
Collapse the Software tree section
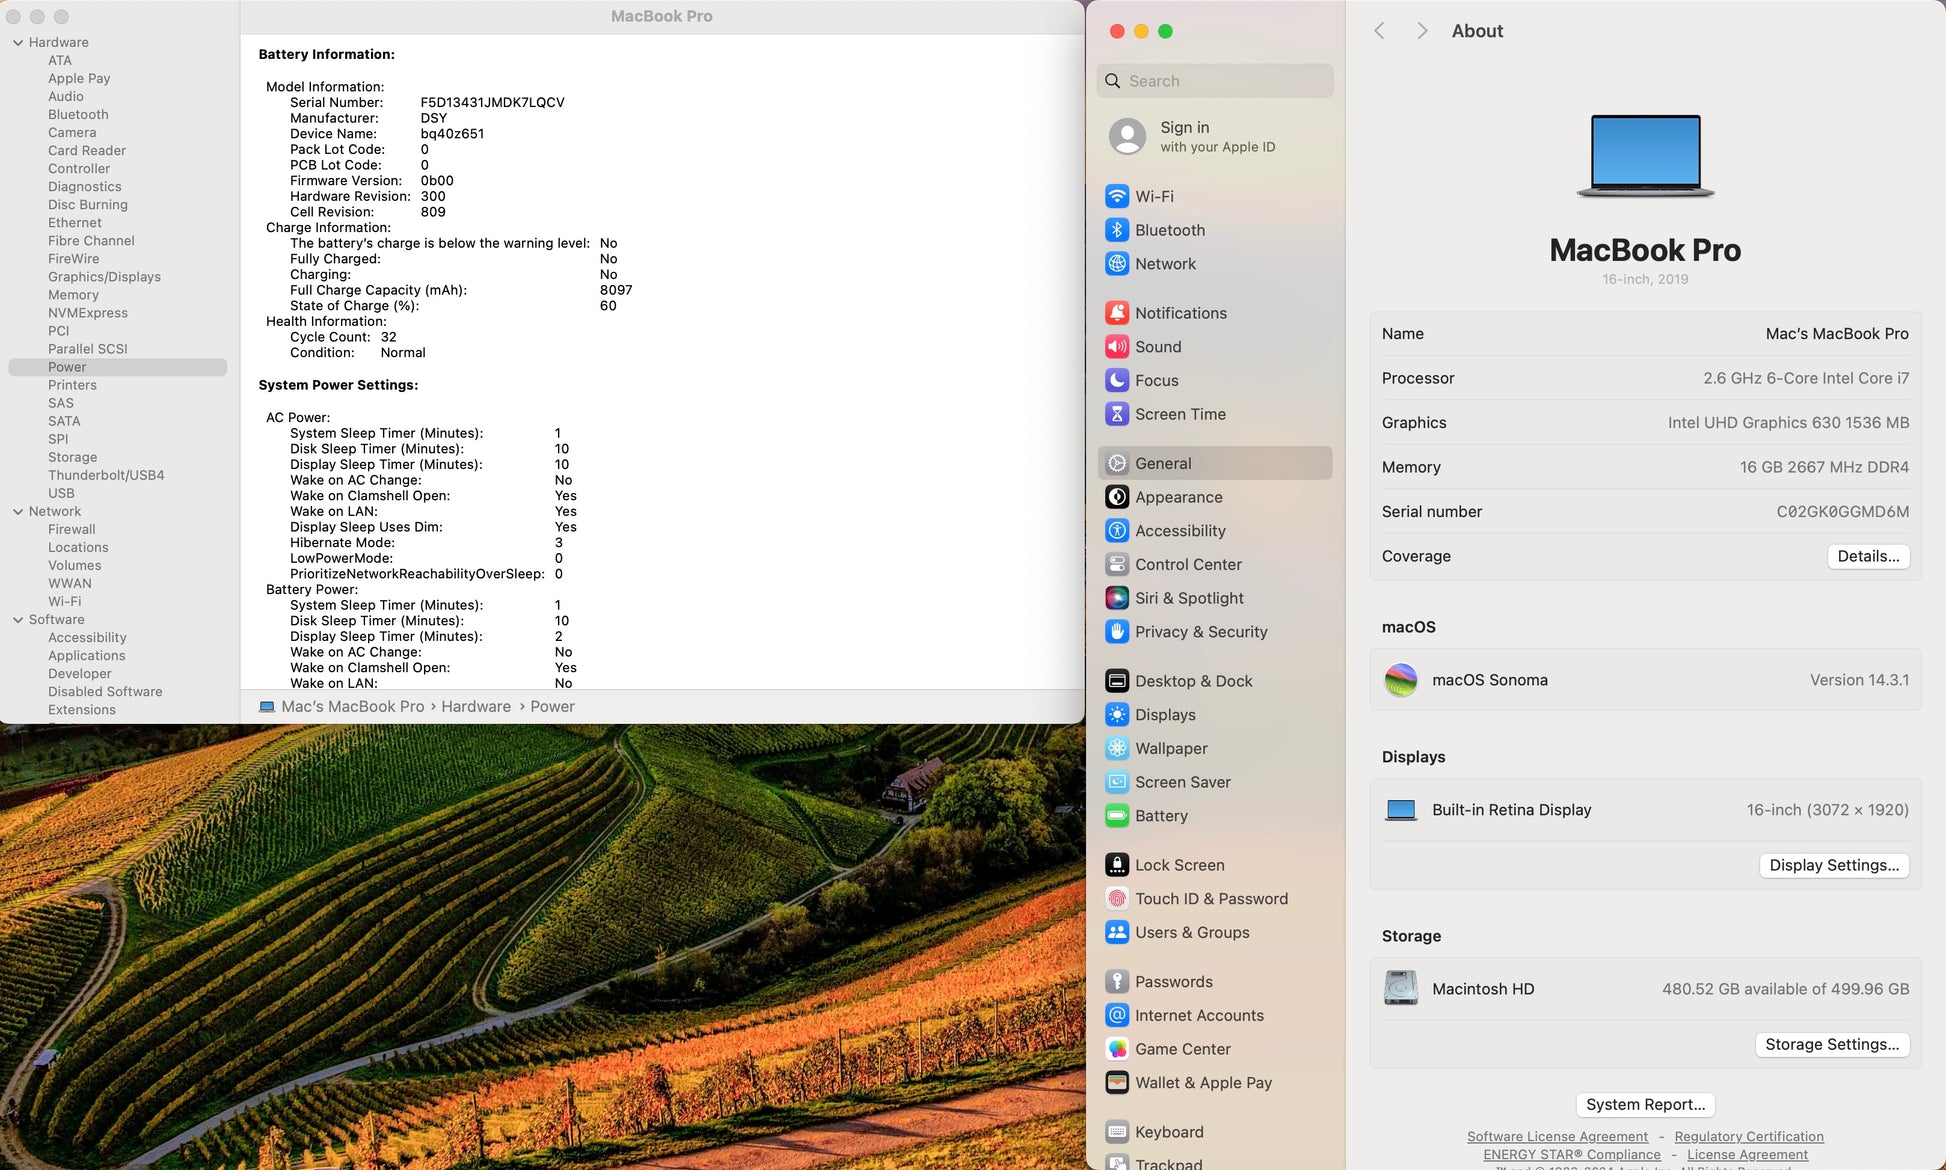click(x=18, y=620)
